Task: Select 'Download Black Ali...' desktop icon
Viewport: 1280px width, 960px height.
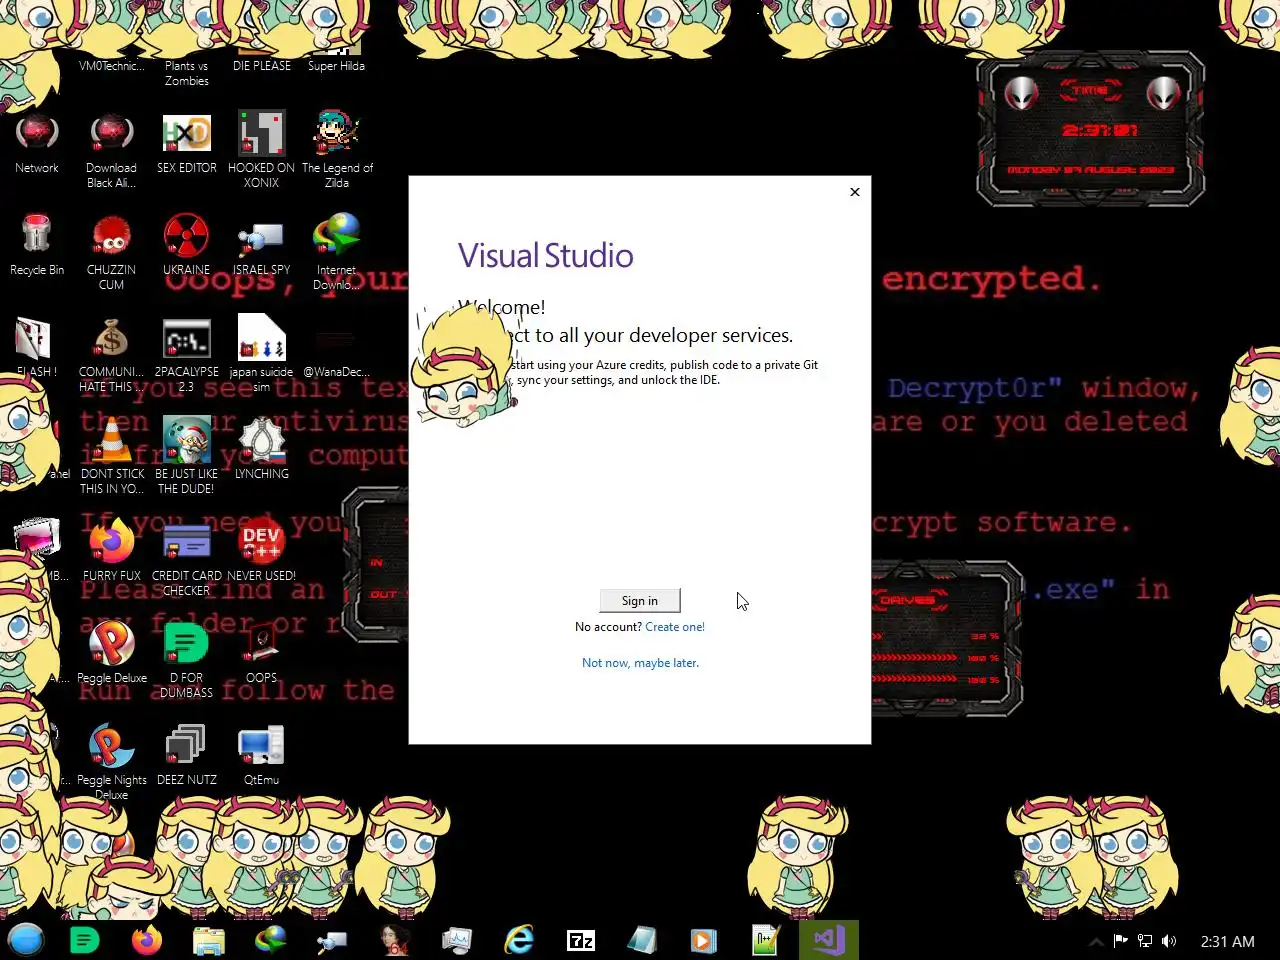Action: click(111, 150)
